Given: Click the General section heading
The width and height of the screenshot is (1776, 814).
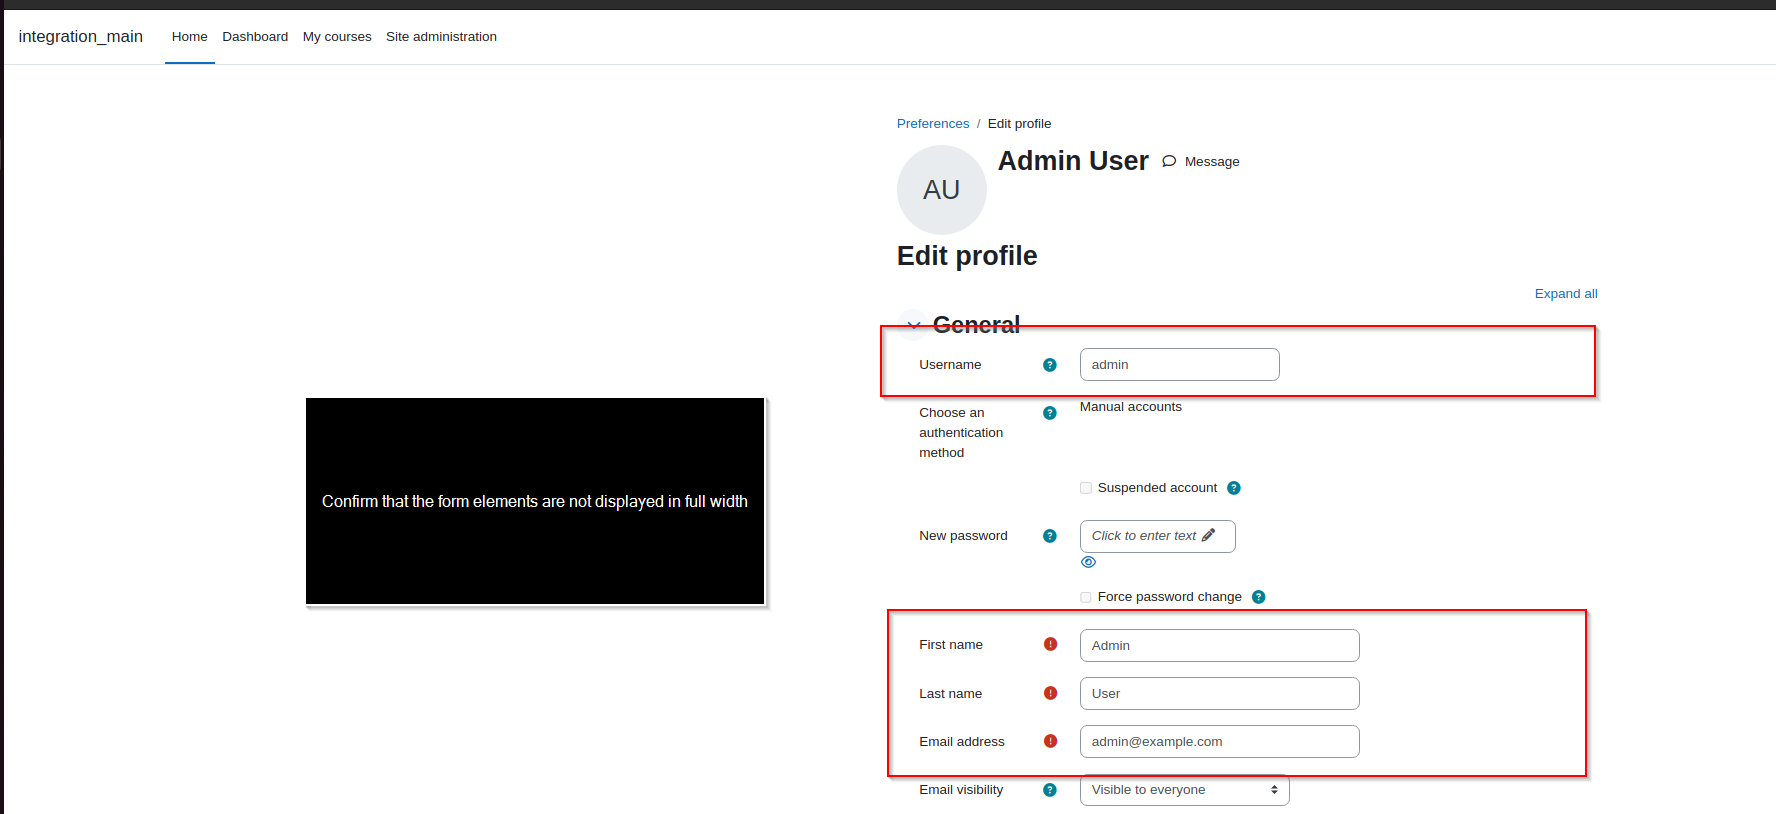Looking at the screenshot, I should [x=976, y=325].
